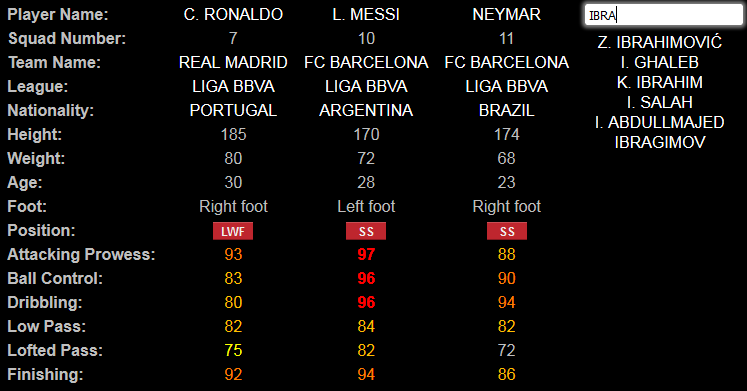This screenshot has height=391, width=747.
Task: Pick K. IBRAHIM in the suggestions
Action: click(660, 82)
